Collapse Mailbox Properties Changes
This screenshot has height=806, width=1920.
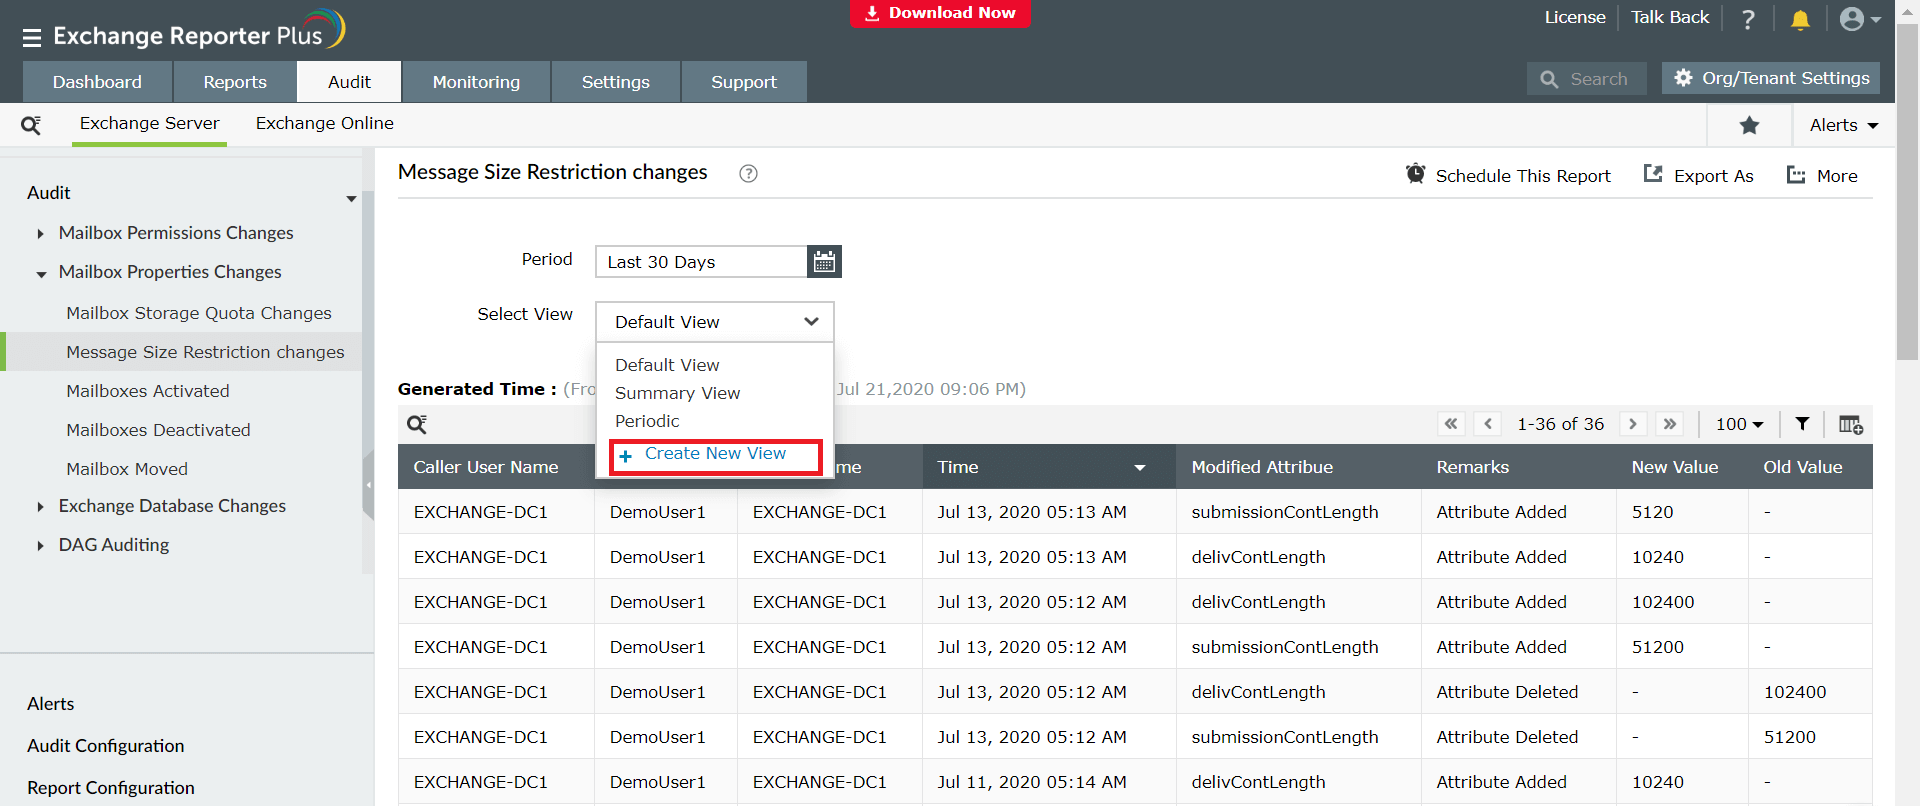pos(41,274)
